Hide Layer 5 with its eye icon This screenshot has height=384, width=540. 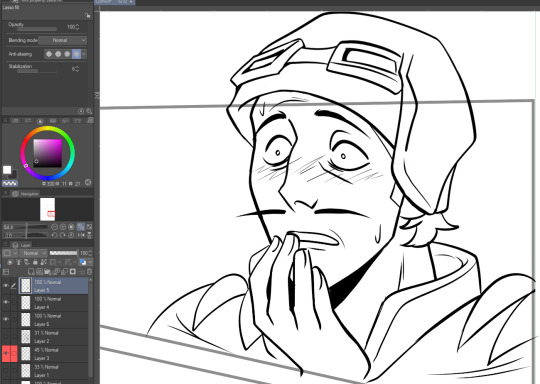[6, 286]
